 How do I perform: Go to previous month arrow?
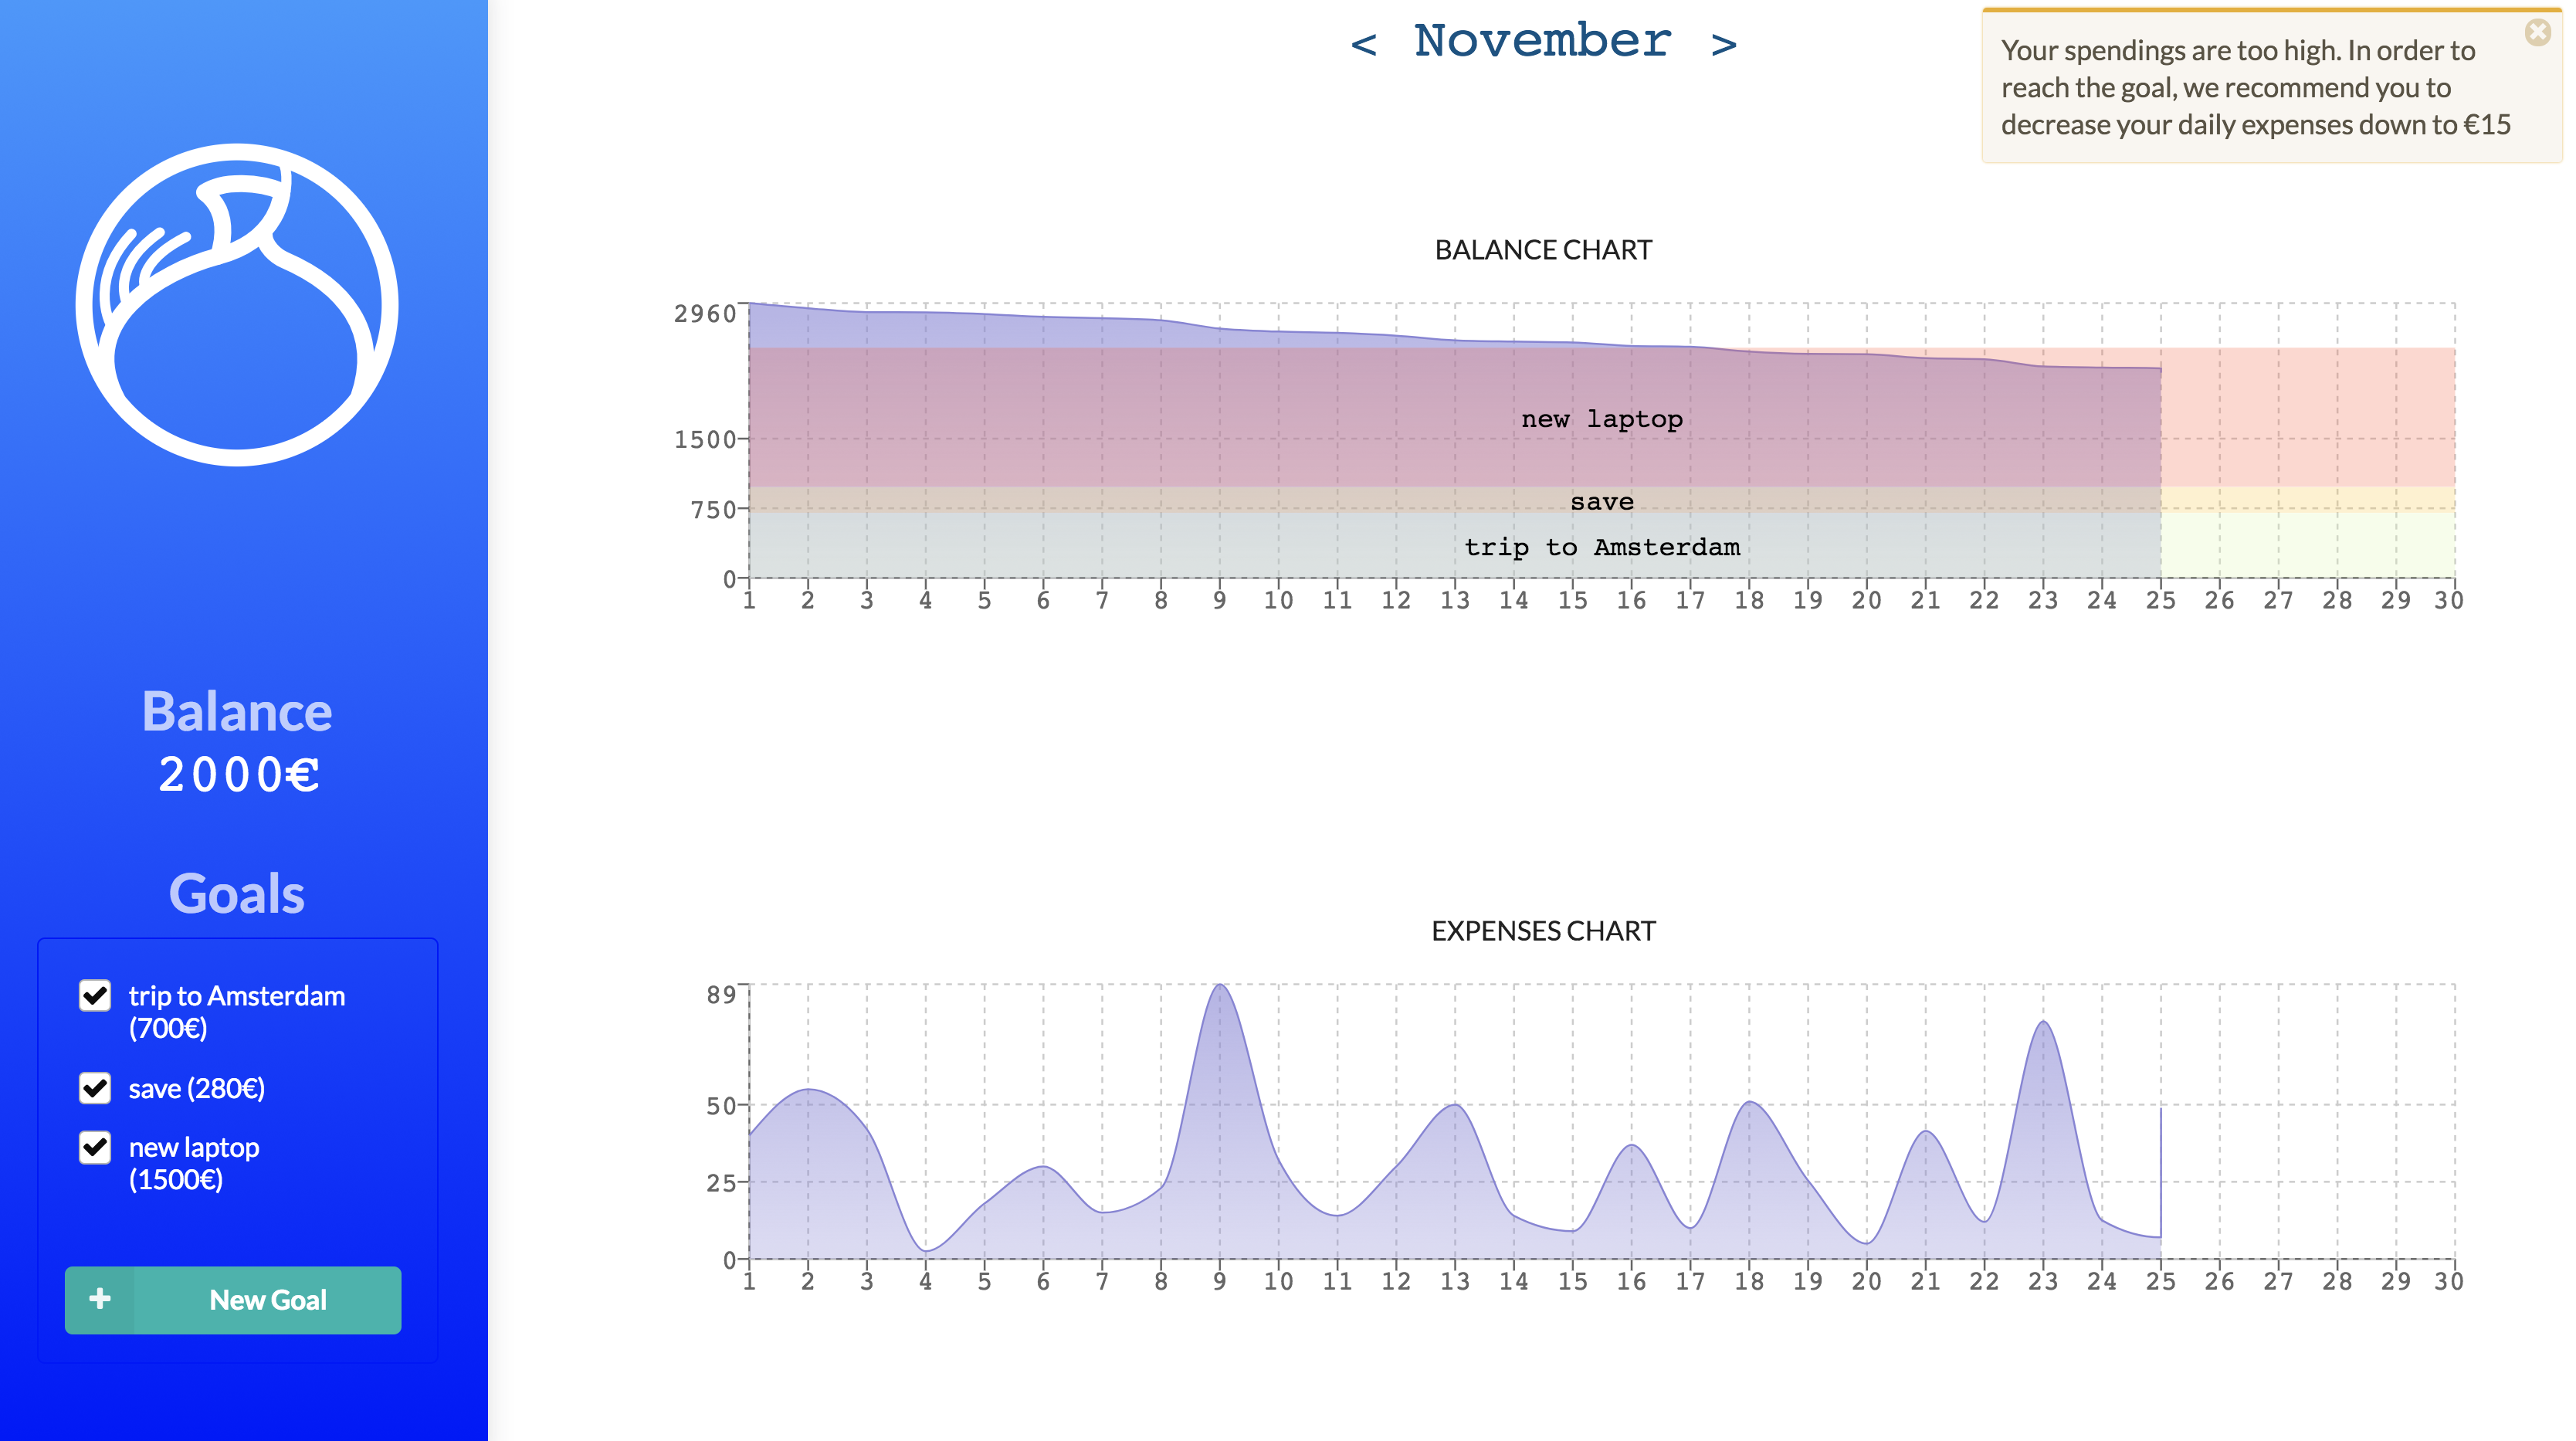point(1363,44)
